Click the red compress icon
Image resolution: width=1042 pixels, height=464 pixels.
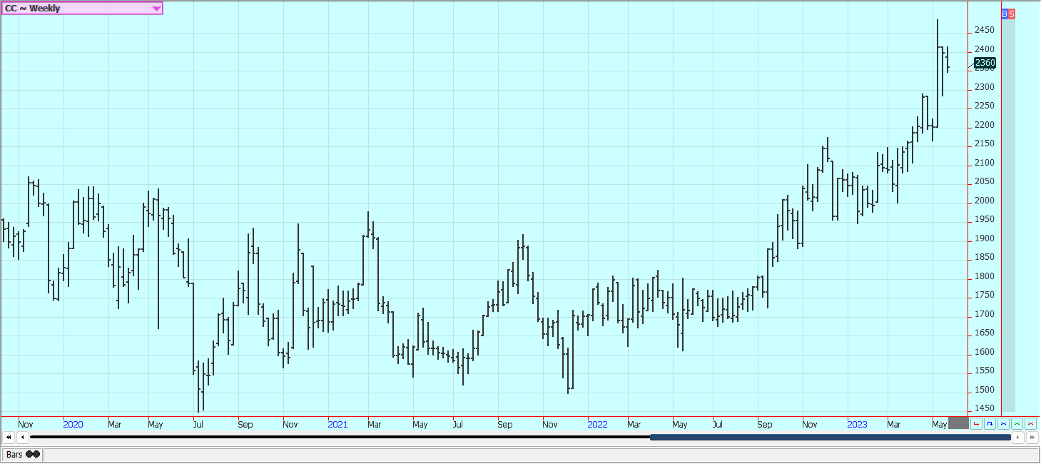(x=1031, y=424)
